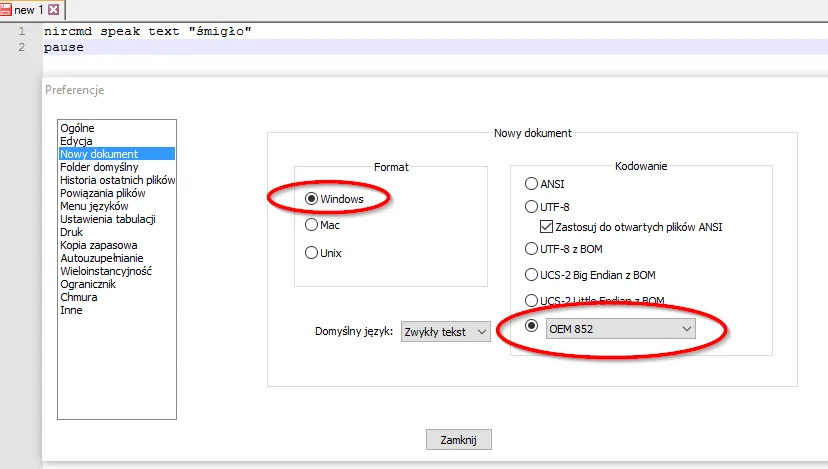
Task: Open the OEM 852 encoding dropdown
Action: (619, 328)
